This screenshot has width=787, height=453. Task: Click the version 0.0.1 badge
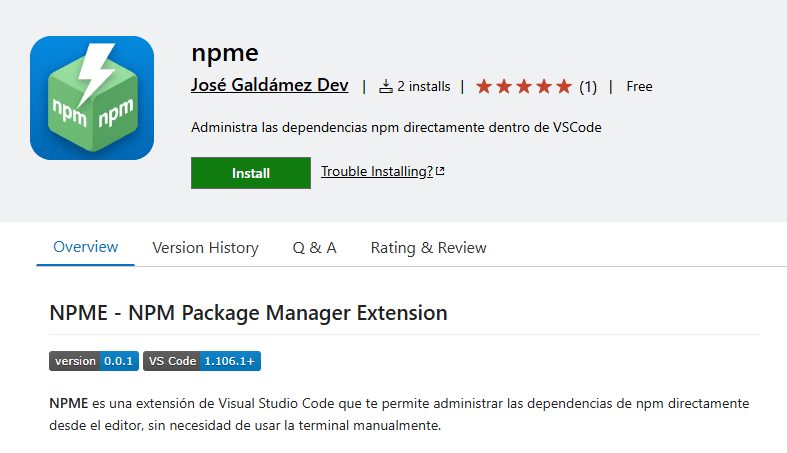point(94,361)
